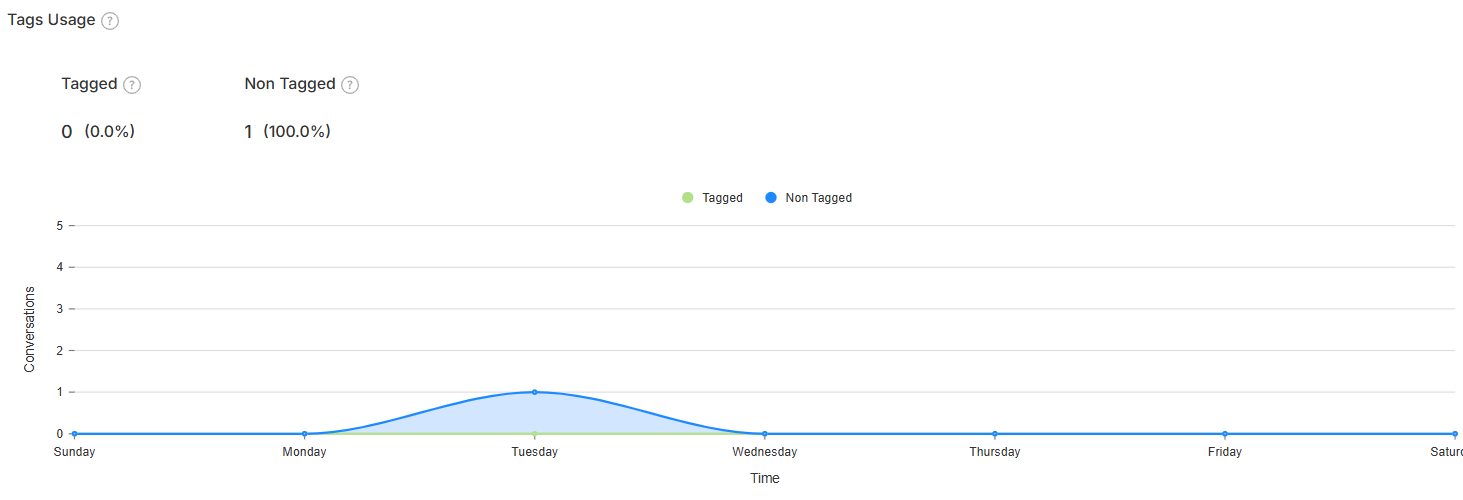Select the Monday data point on the chart

305,434
